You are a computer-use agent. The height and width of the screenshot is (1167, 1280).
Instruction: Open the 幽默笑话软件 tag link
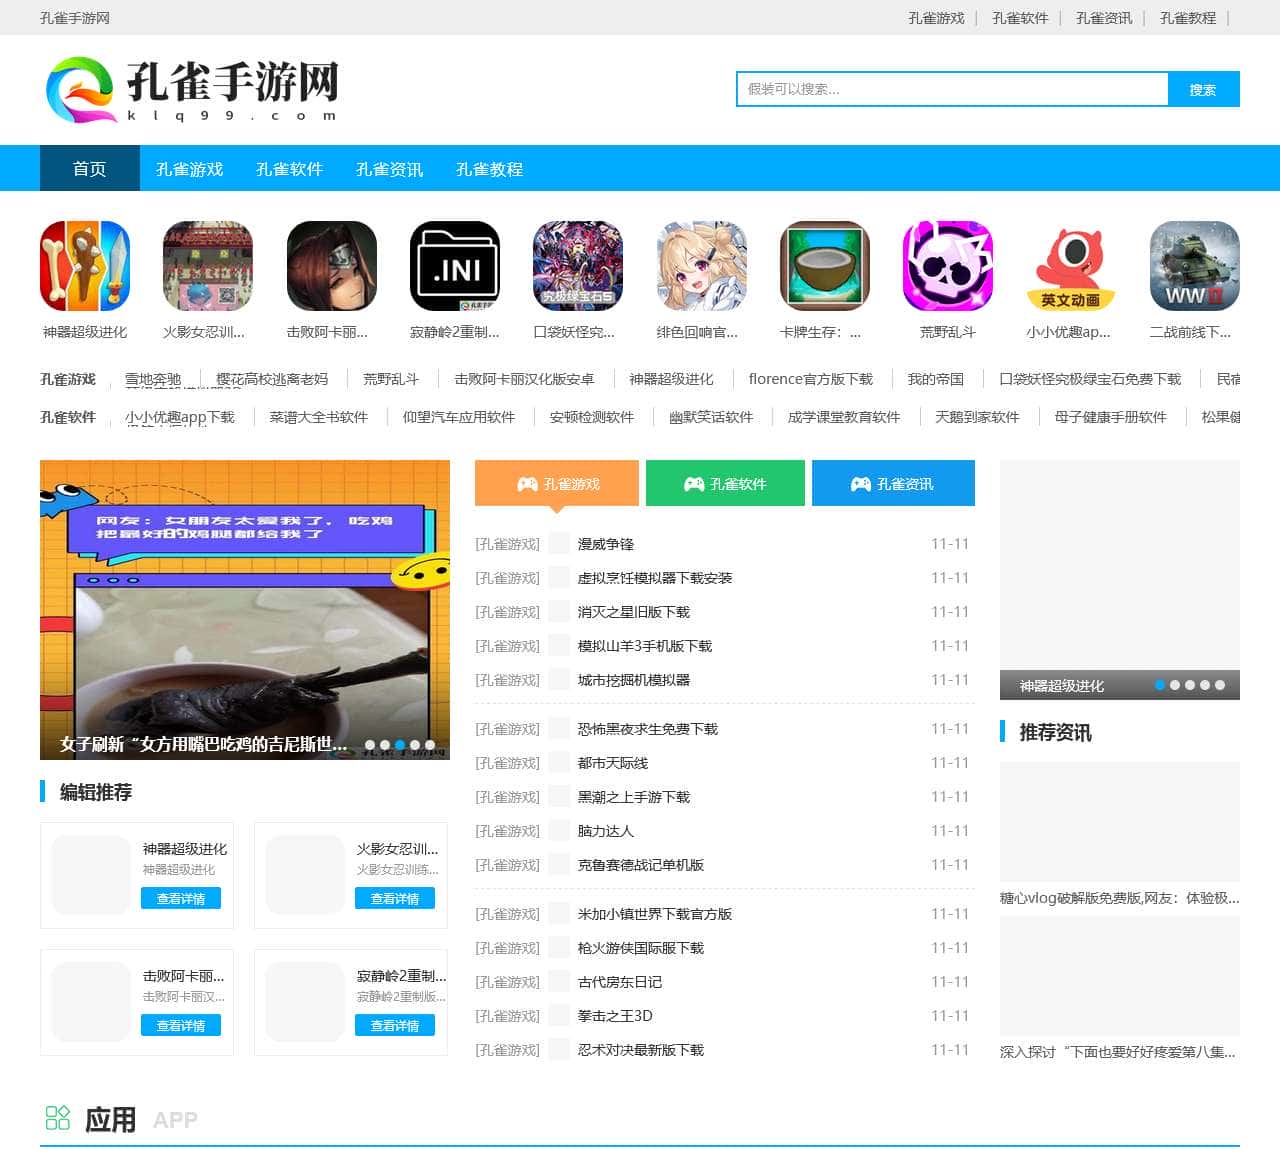711,417
